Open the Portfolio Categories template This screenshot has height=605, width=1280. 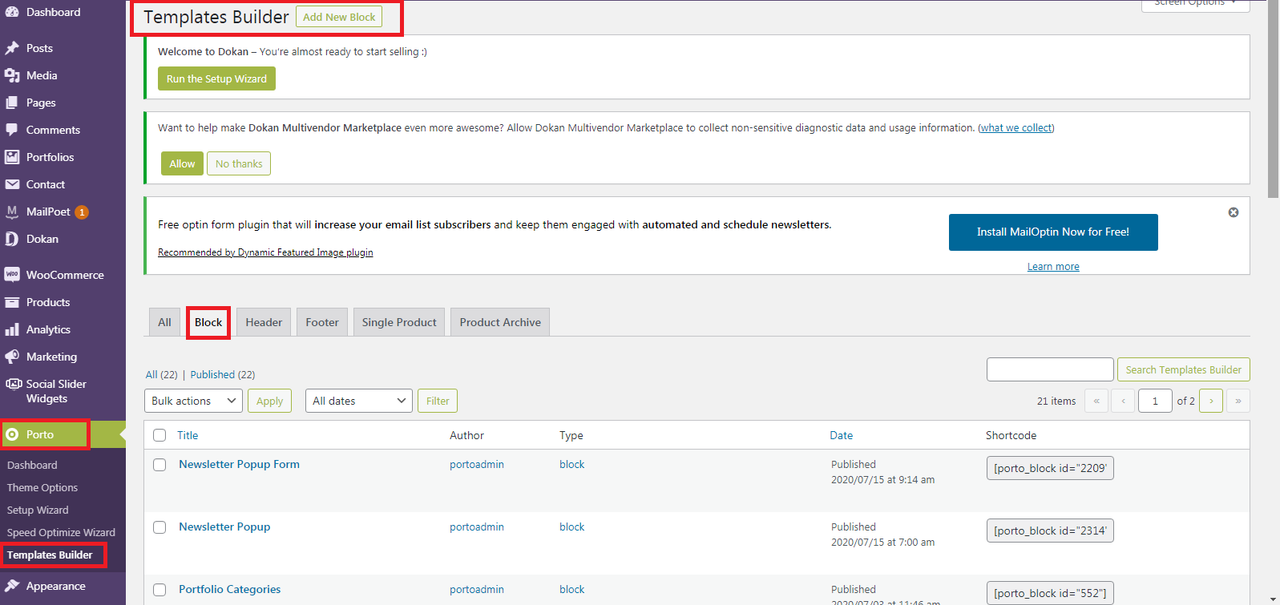(x=229, y=589)
